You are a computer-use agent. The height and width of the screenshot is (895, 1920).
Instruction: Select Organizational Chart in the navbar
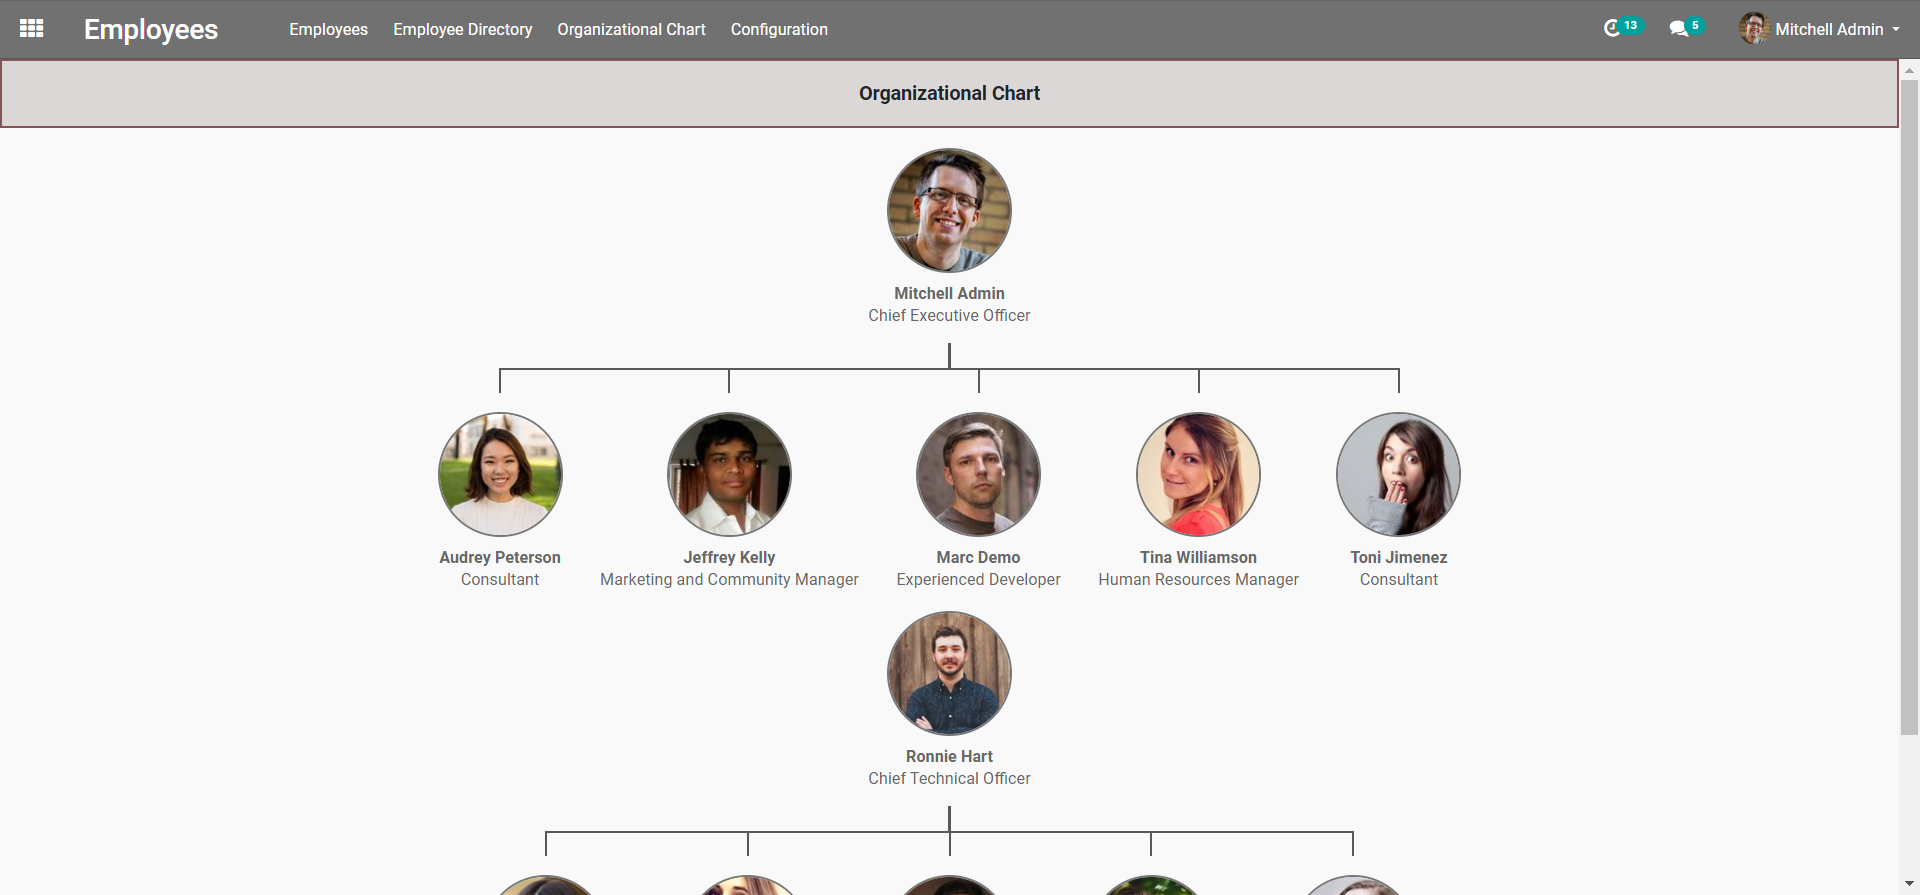[631, 29]
